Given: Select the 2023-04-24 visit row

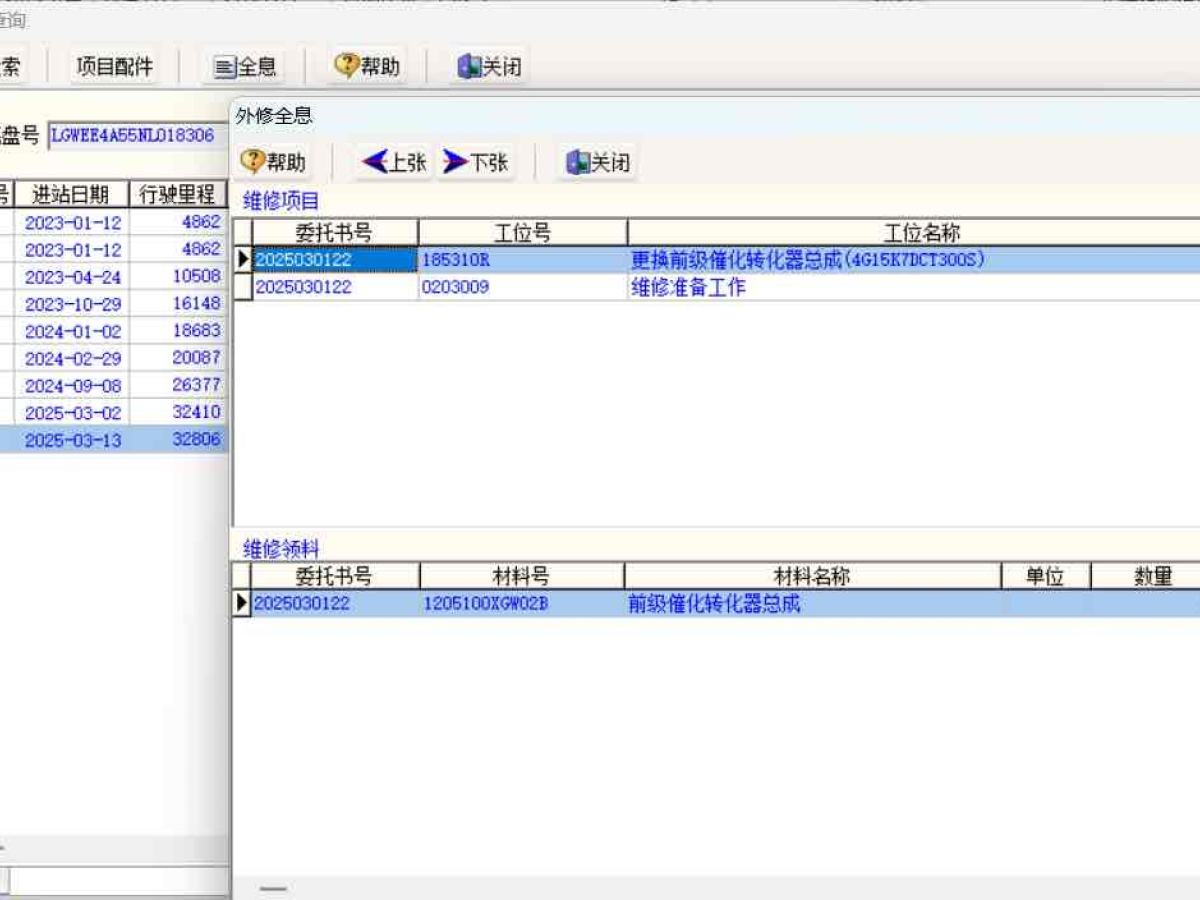Looking at the screenshot, I should (72, 277).
